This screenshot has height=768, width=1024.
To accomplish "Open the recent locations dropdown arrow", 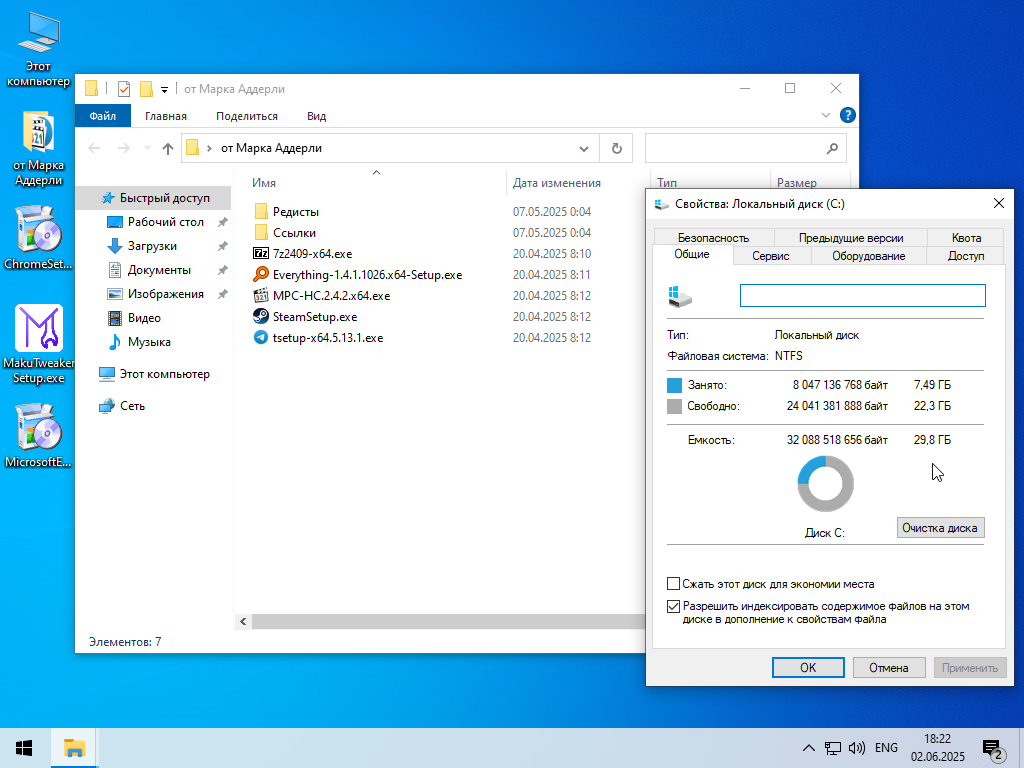I will (x=148, y=148).
